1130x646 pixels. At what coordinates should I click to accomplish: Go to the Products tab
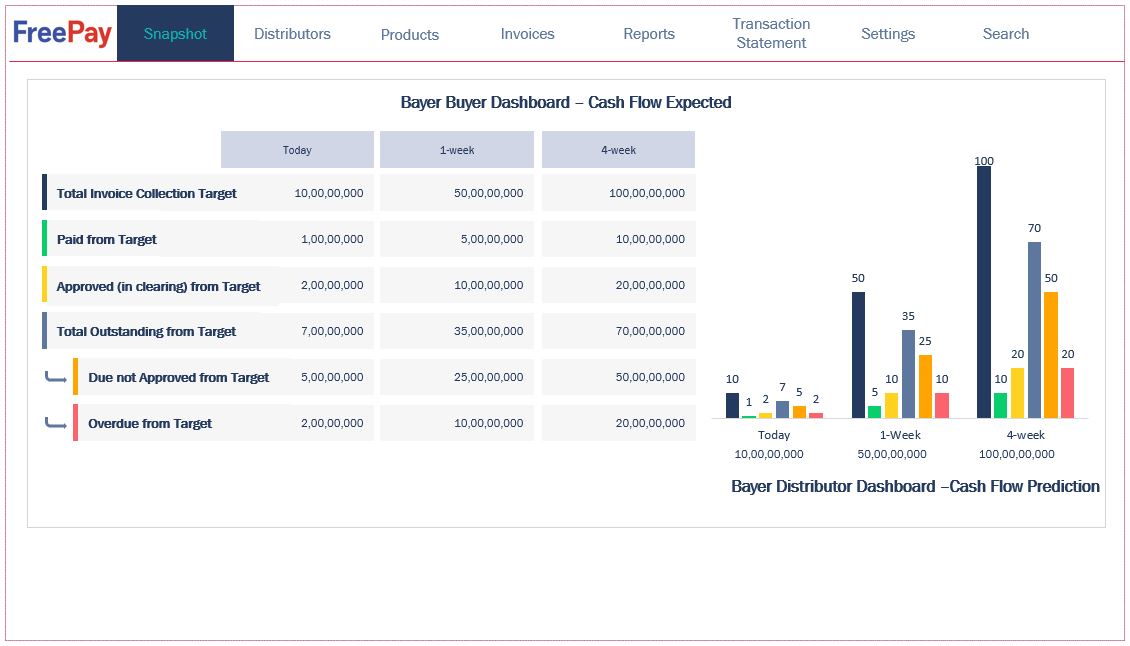pos(410,35)
